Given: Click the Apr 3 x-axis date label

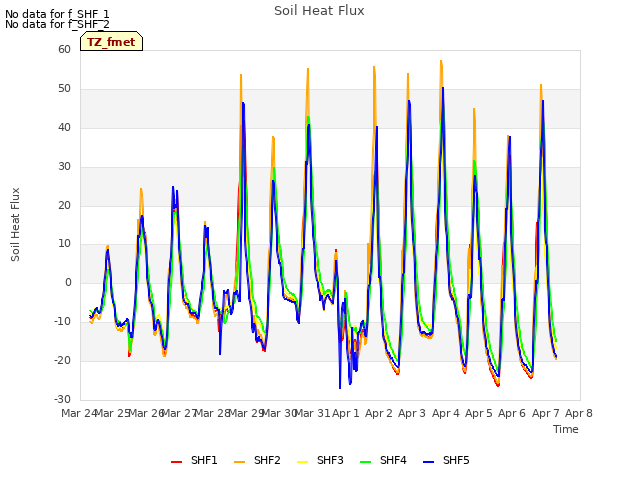Looking at the screenshot, I should [x=412, y=413].
